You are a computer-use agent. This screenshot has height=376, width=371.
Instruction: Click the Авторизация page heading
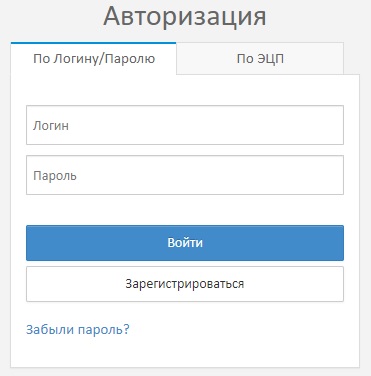[x=185, y=16]
